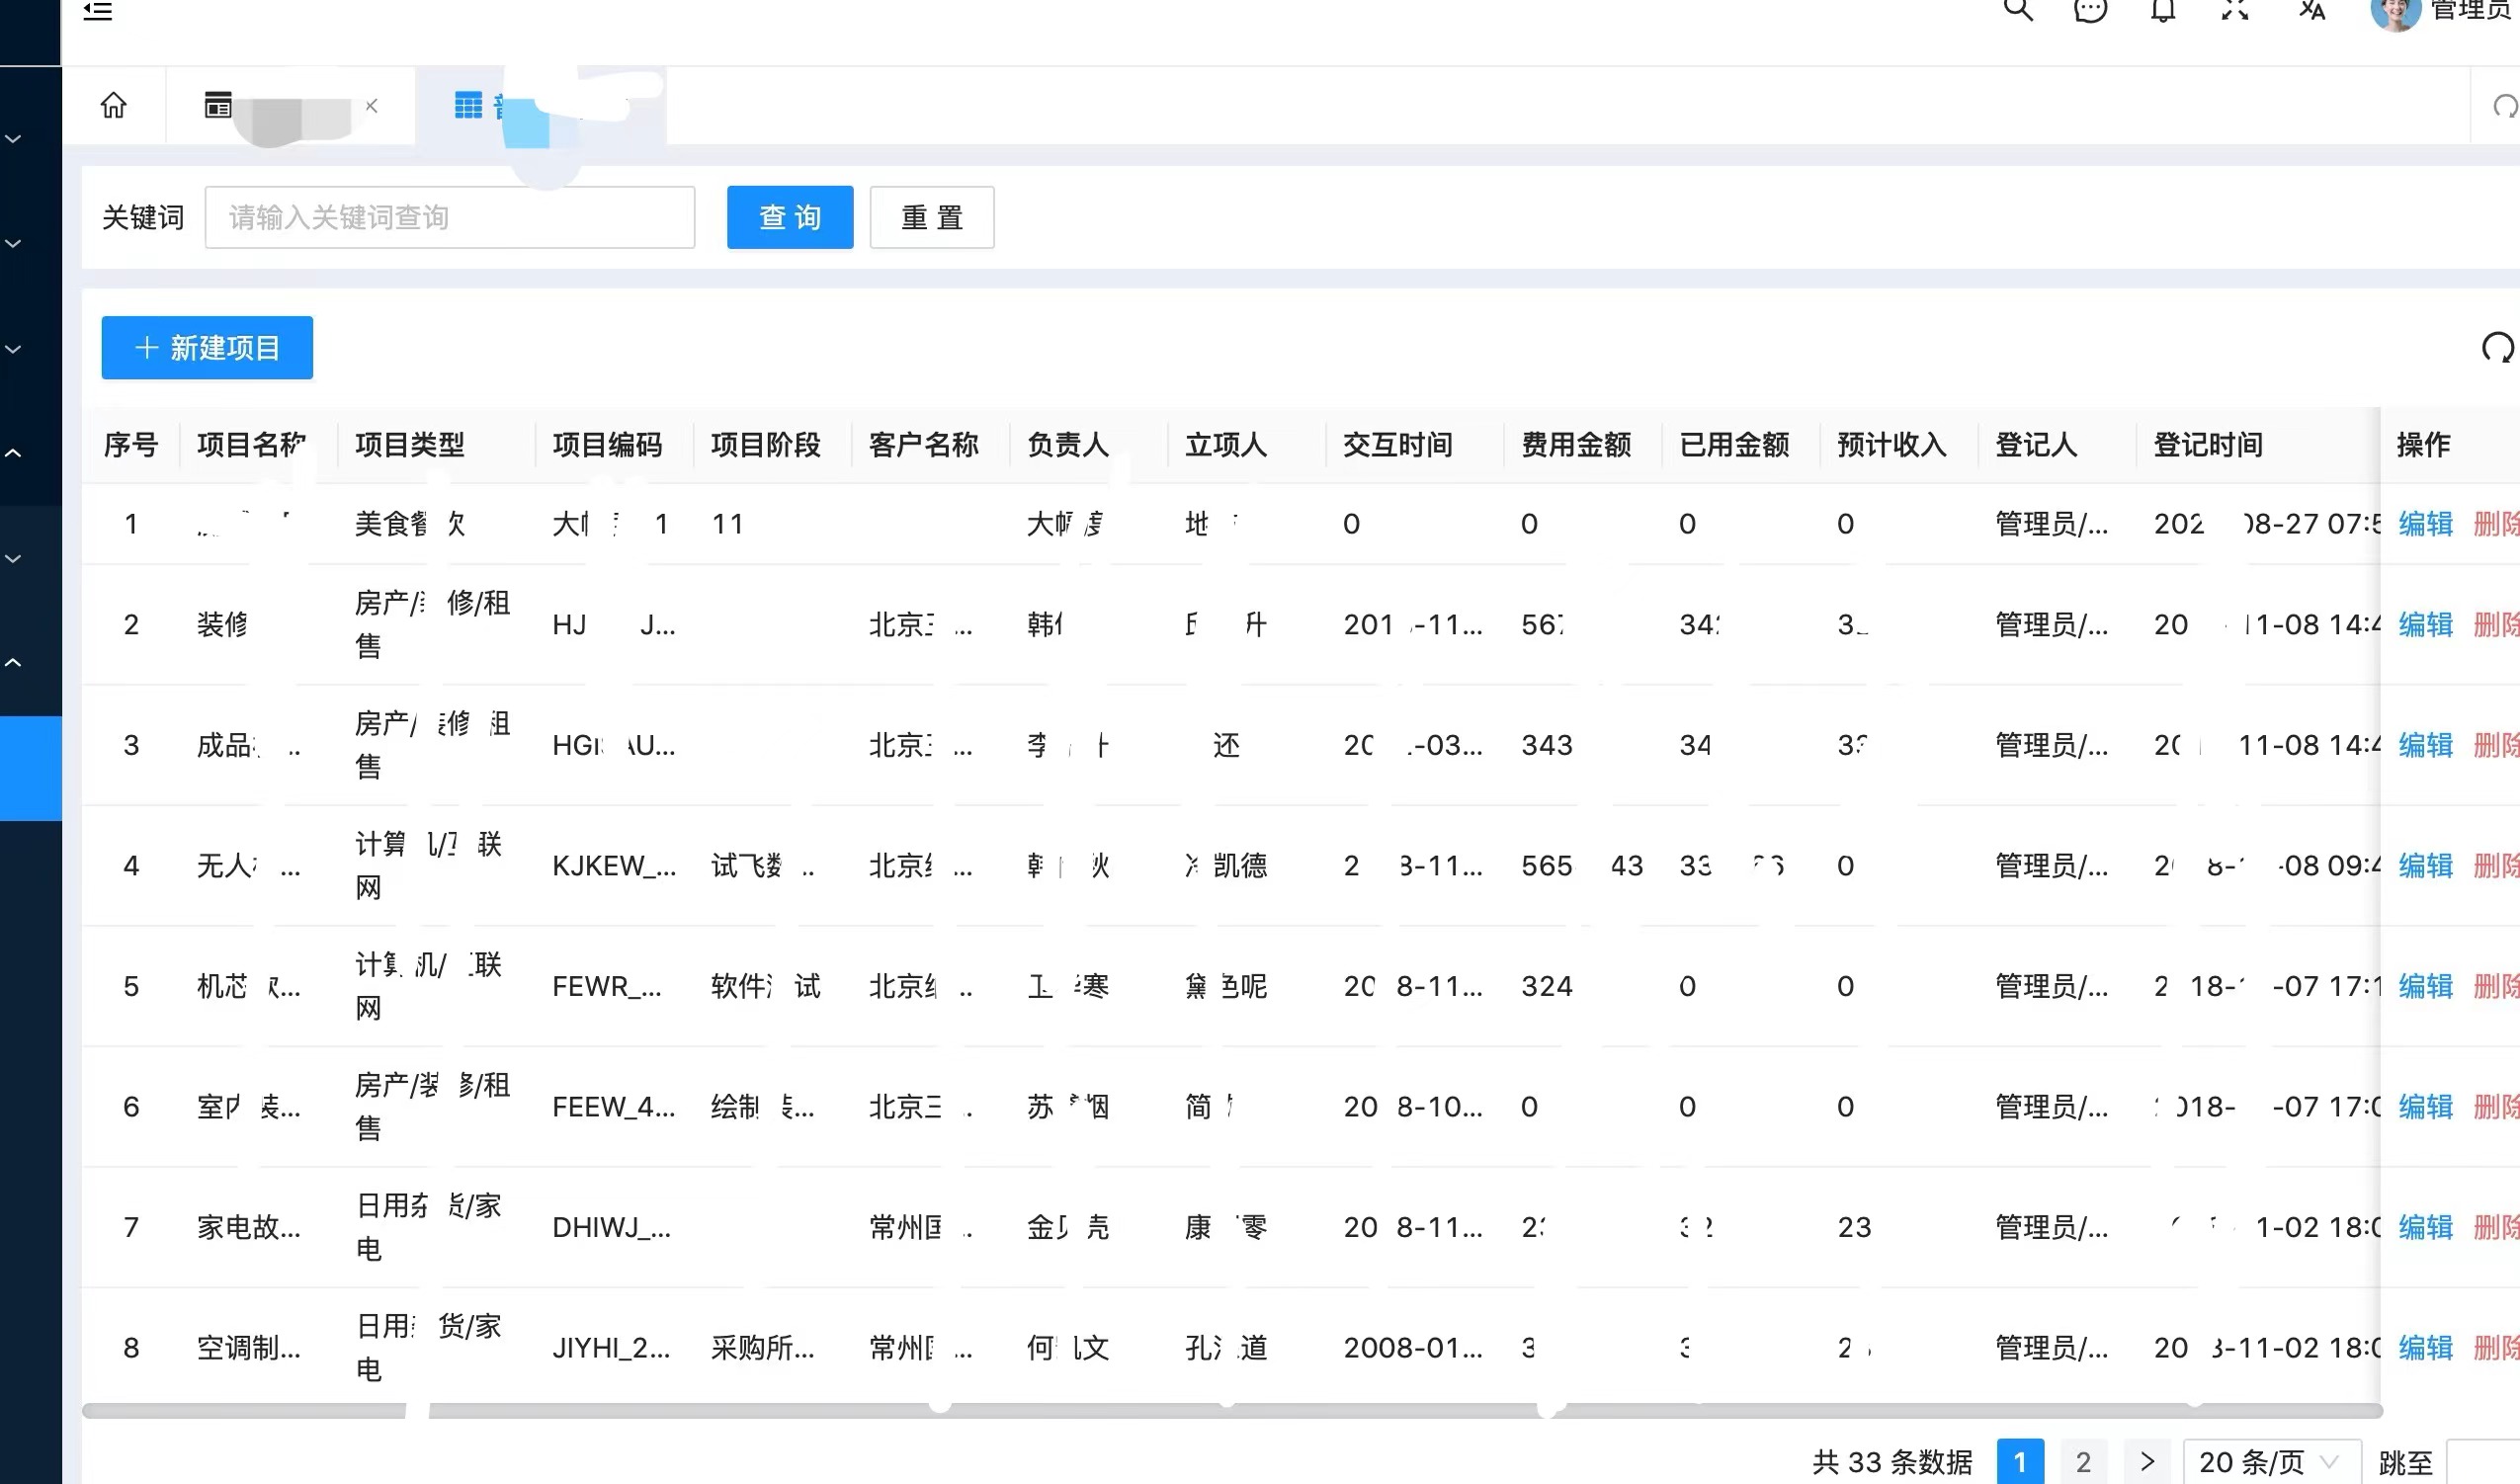The image size is (2520, 1484).
Task: Select the 家电故... project name cell
Action: pyautogui.click(x=249, y=1227)
